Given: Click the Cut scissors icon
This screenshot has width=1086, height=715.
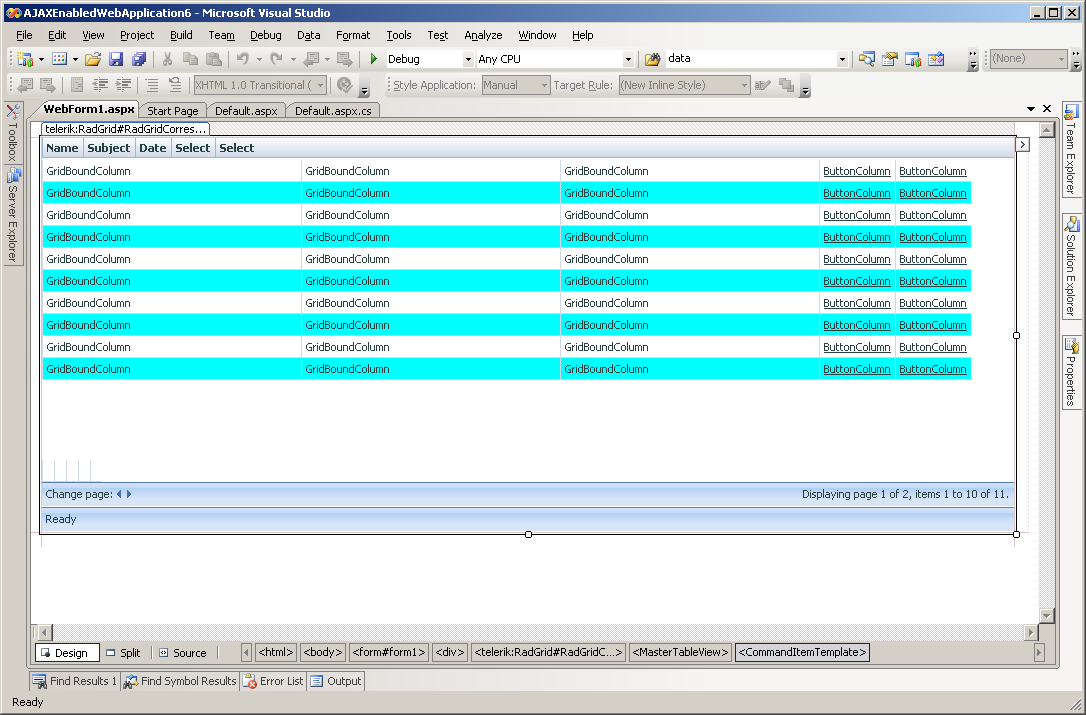Looking at the screenshot, I should [x=167, y=59].
